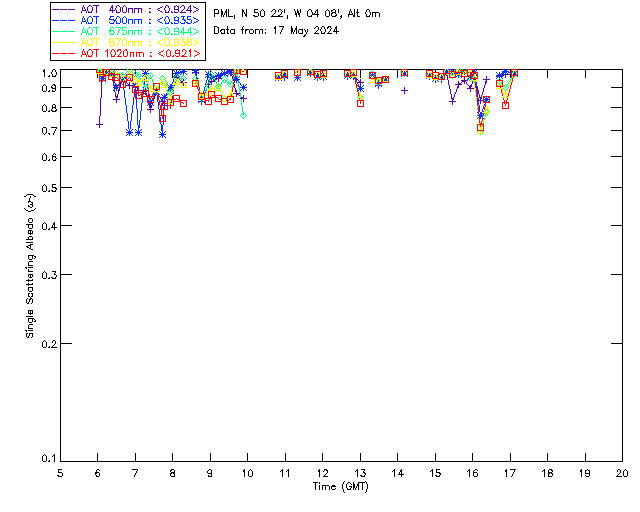Click the 0.3 y-axis tick label

pos(49,275)
